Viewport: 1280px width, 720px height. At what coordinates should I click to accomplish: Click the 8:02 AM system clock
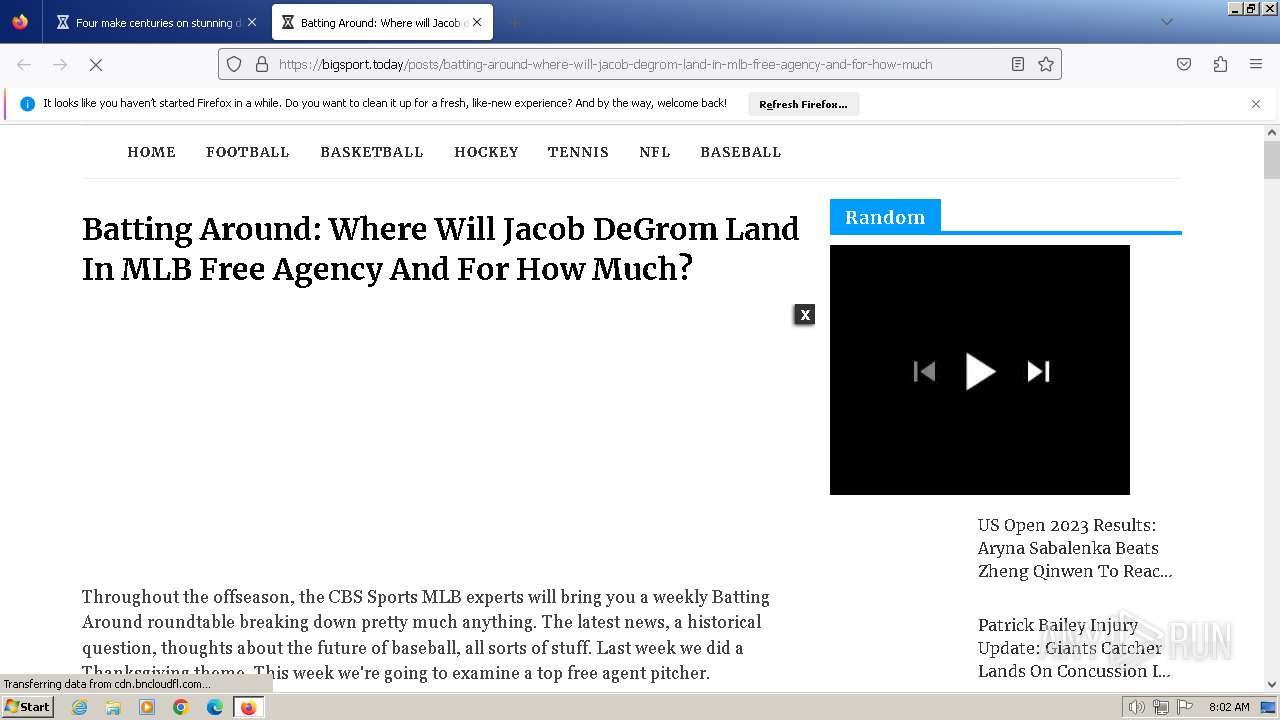(1229, 707)
